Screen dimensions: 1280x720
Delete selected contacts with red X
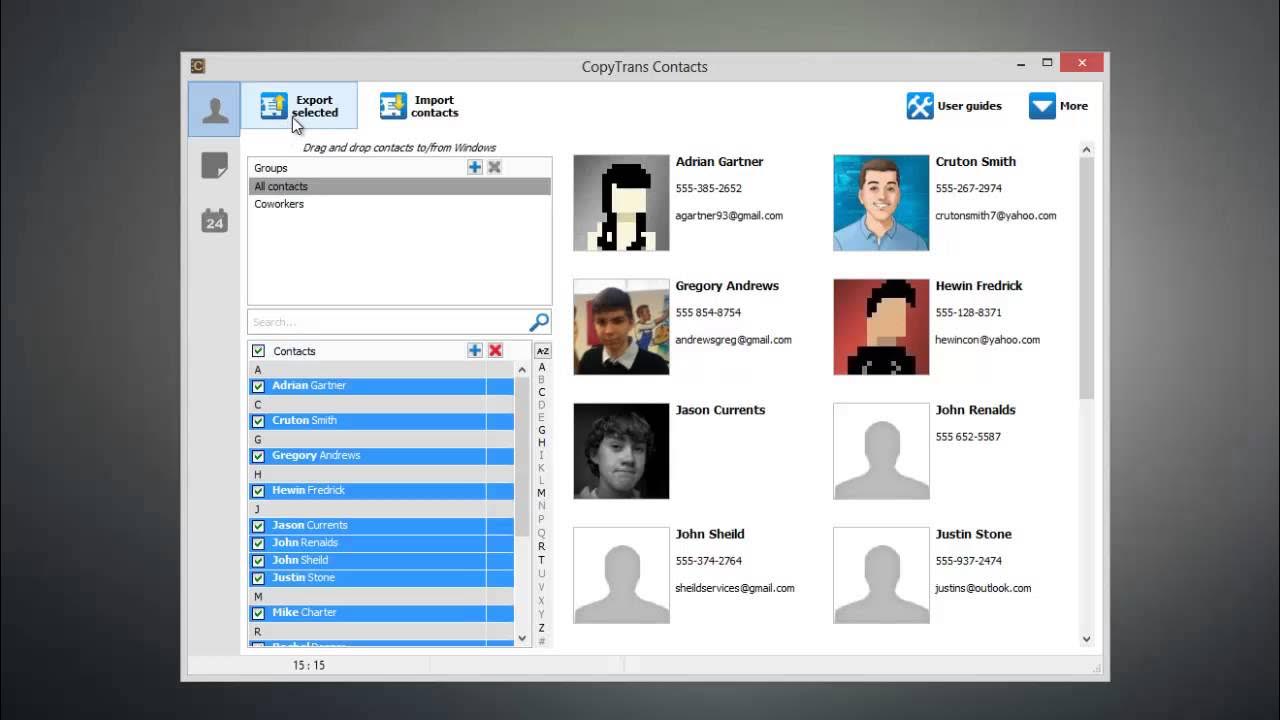pyautogui.click(x=495, y=350)
